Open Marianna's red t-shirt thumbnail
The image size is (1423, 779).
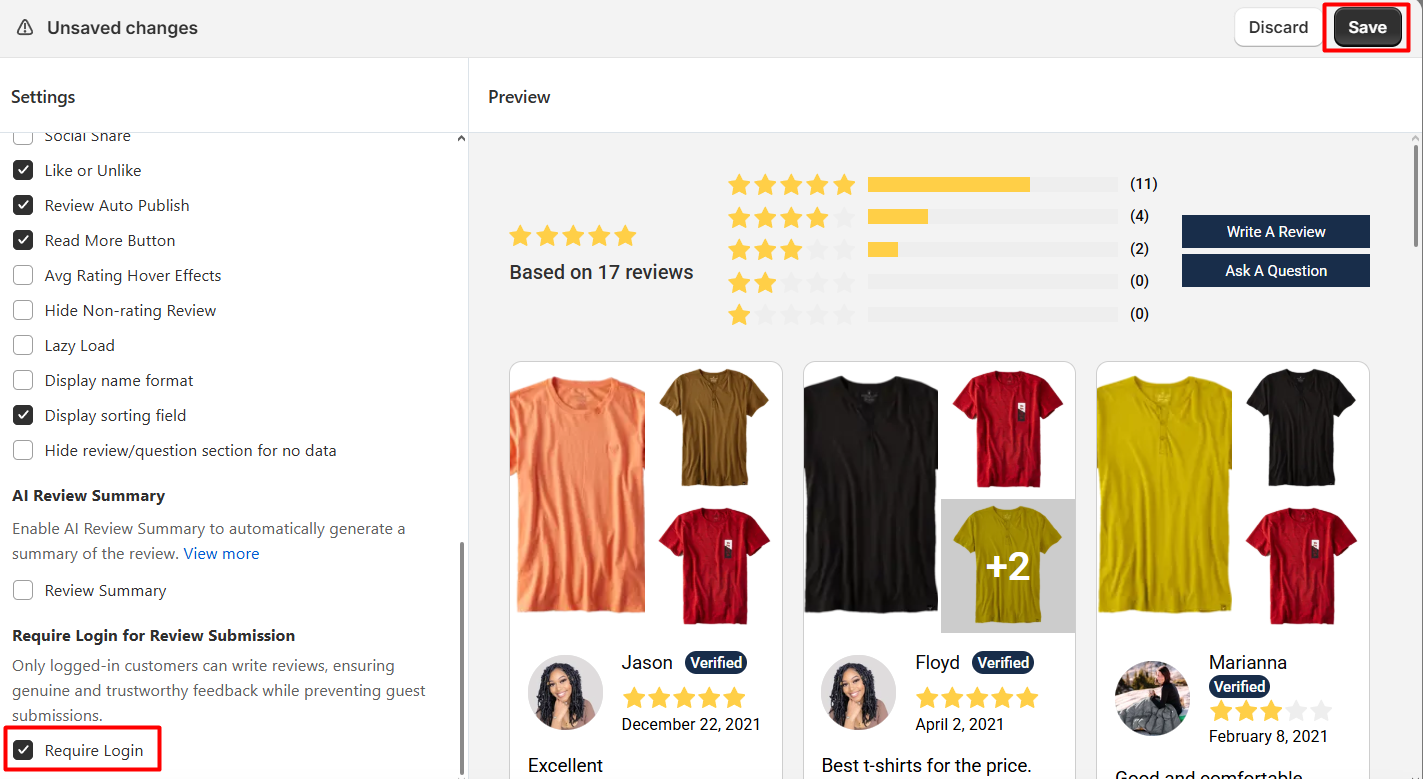click(1301, 566)
